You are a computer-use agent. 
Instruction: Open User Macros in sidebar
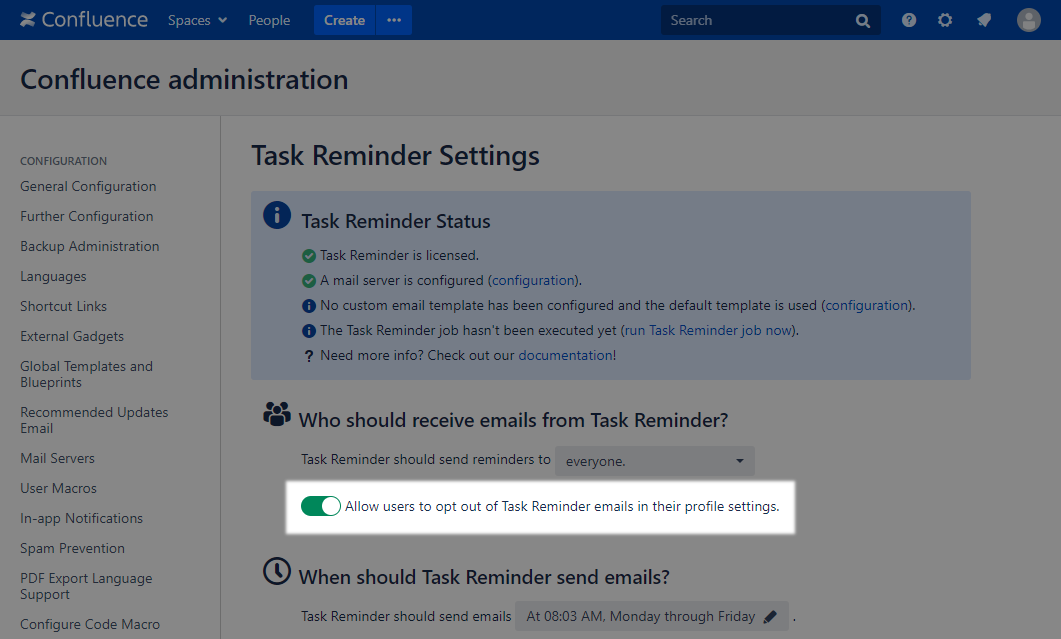coord(58,488)
